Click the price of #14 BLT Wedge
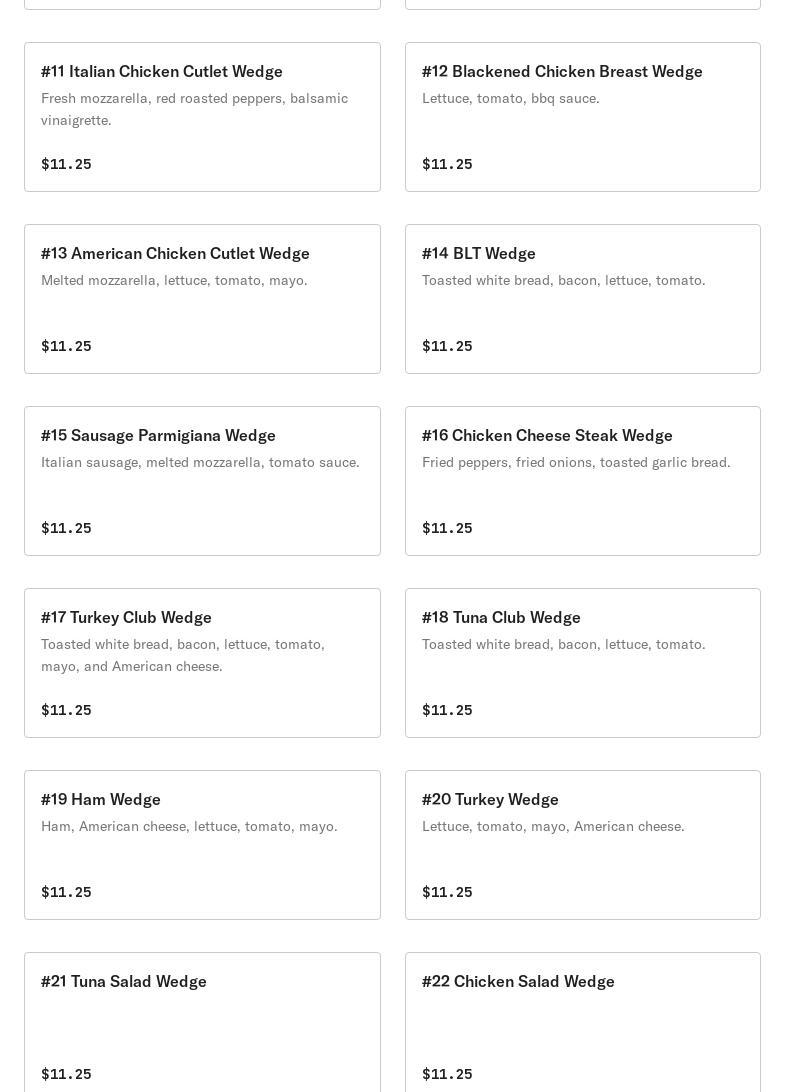 (x=447, y=346)
